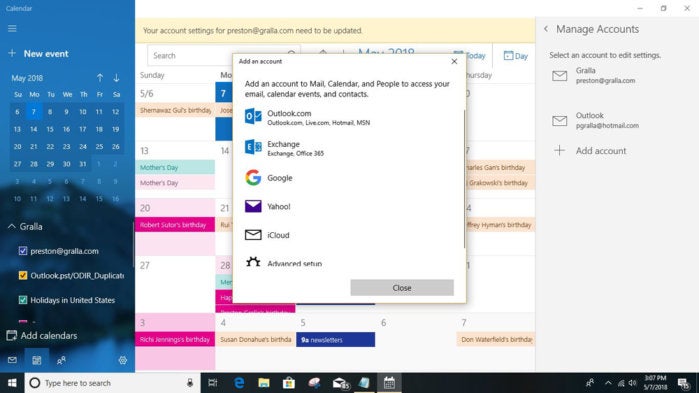
Task: Click the account list scrollbar in the dialog
Action: 464,178
